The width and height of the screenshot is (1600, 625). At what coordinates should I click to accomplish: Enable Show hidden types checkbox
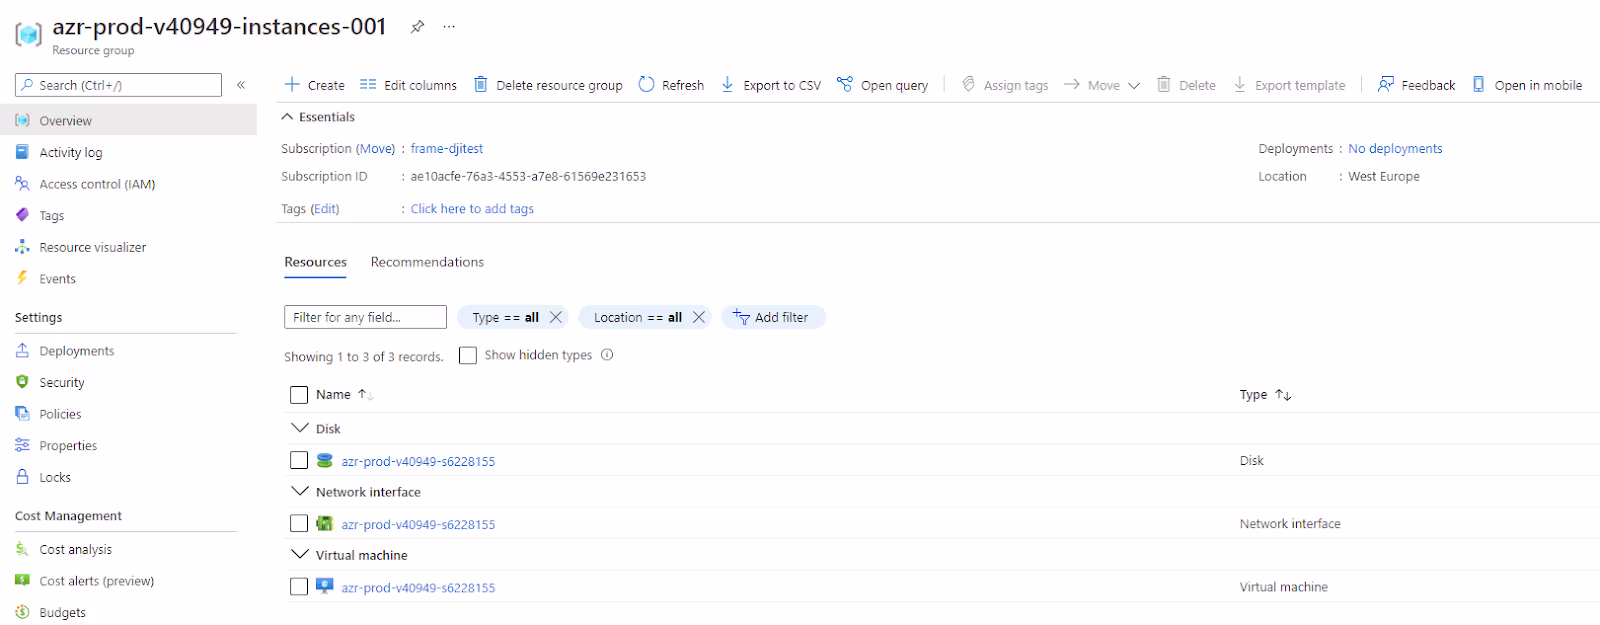click(x=468, y=355)
